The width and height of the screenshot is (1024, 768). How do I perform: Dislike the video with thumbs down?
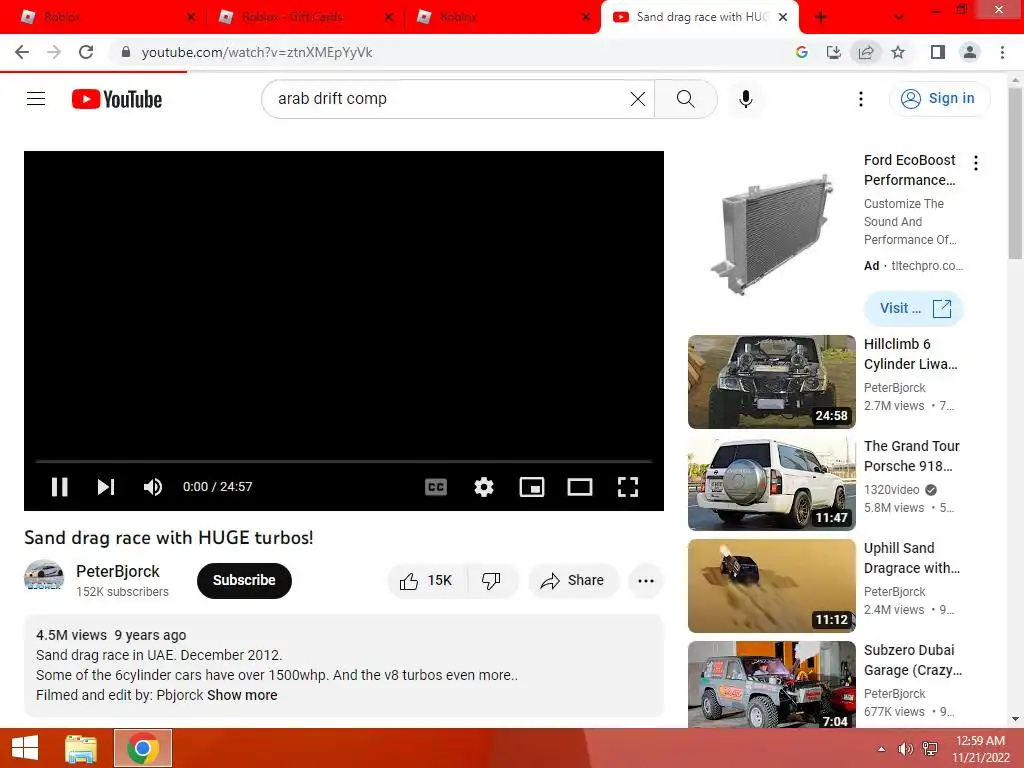tap(492, 581)
